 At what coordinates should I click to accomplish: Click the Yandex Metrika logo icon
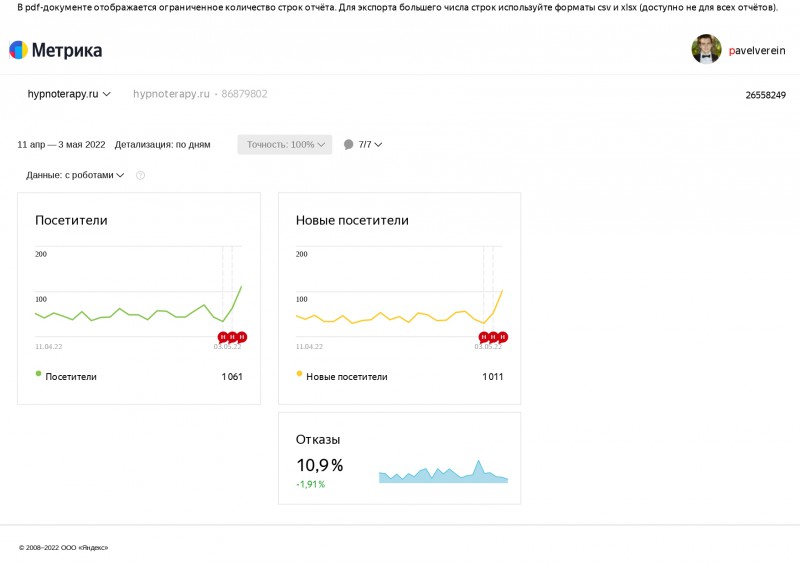pyautogui.click(x=18, y=50)
